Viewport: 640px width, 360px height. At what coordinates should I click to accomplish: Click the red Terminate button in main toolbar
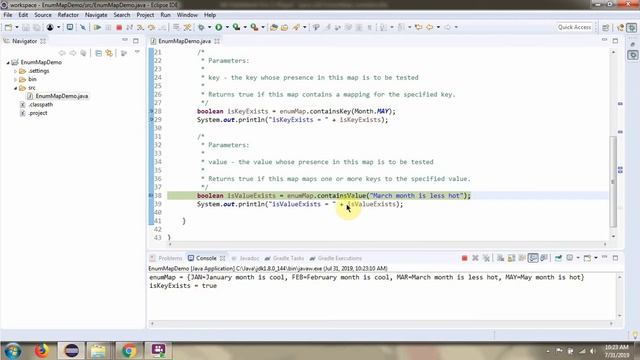[x=119, y=27]
